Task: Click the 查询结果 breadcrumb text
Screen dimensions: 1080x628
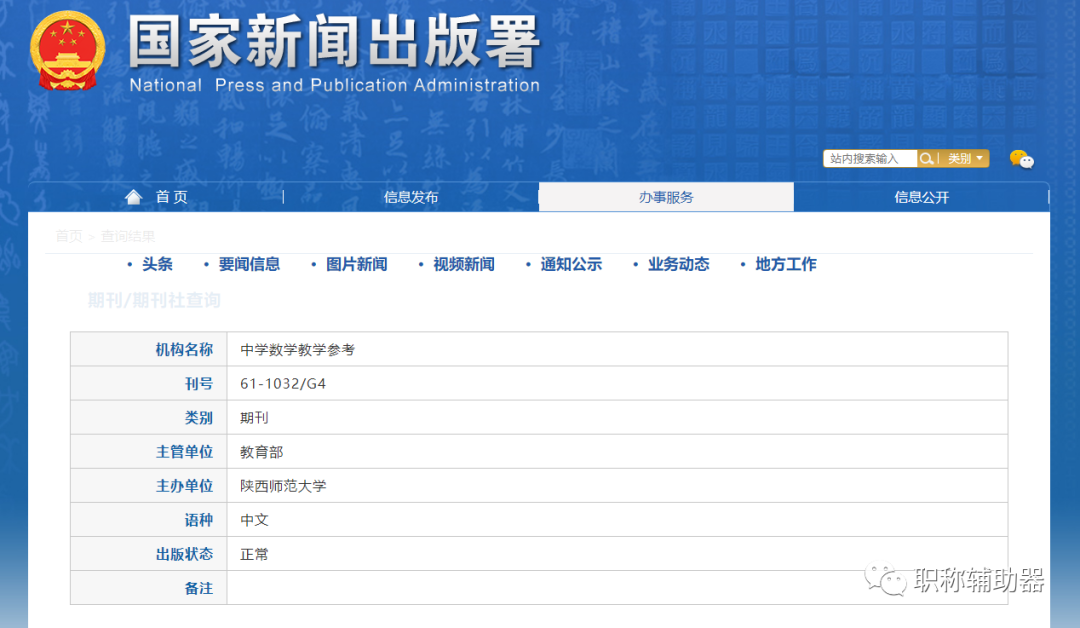Action: click(128, 236)
